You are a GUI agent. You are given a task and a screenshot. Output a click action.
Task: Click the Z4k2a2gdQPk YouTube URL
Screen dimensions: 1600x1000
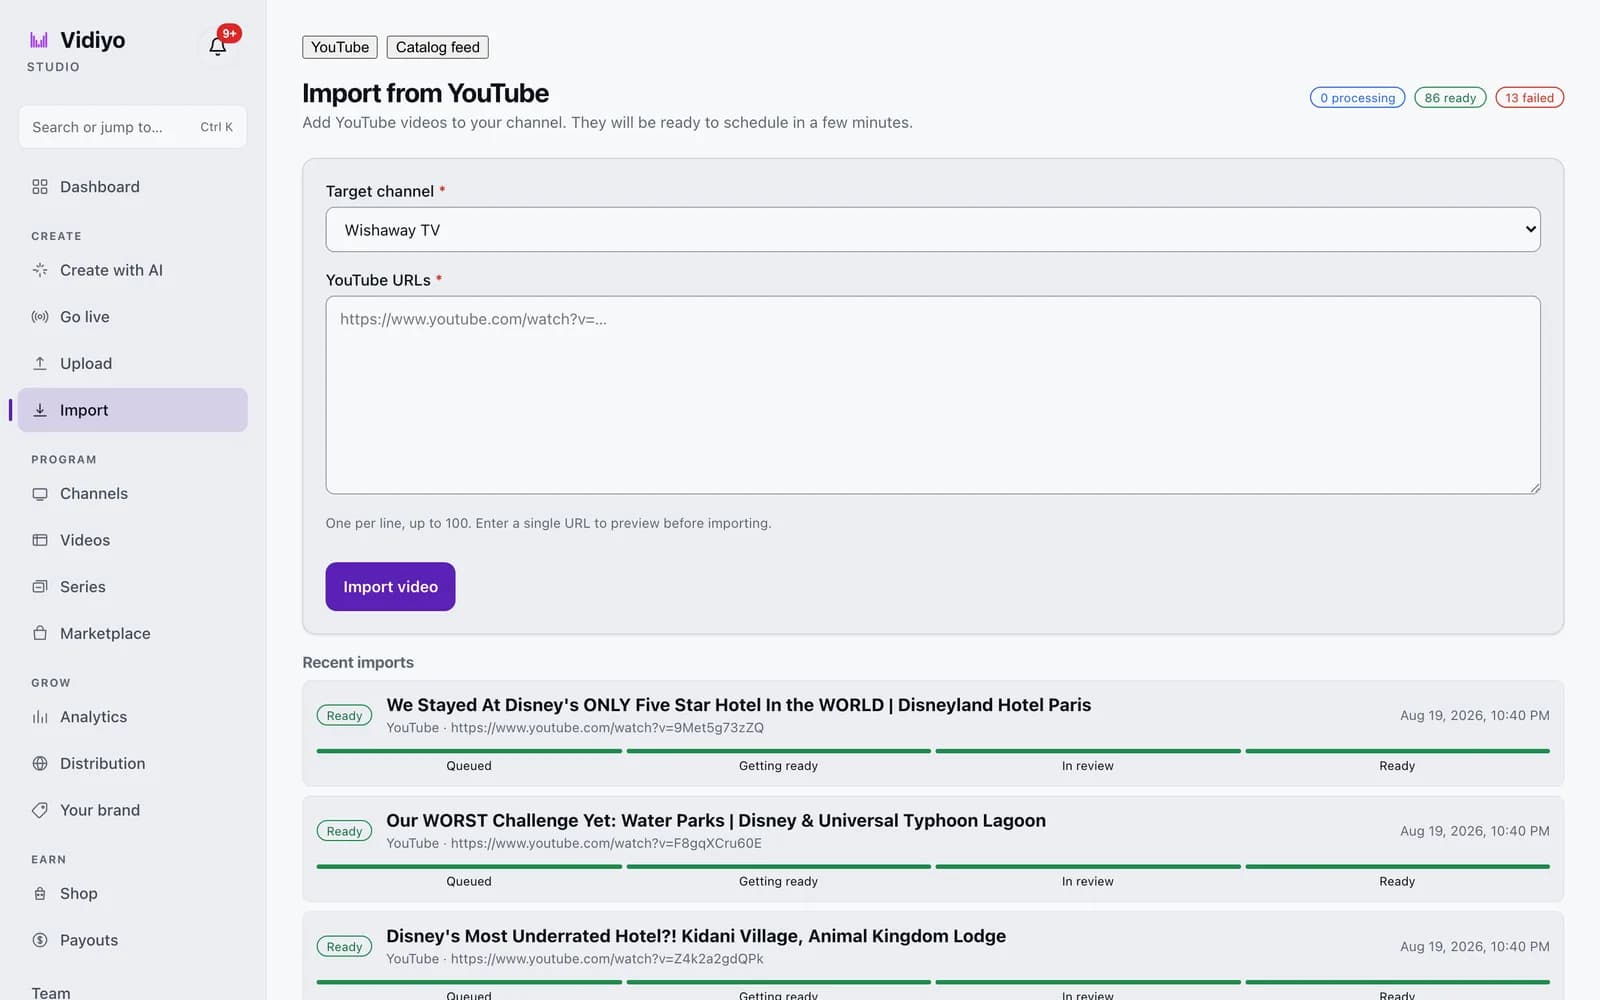[607, 959]
